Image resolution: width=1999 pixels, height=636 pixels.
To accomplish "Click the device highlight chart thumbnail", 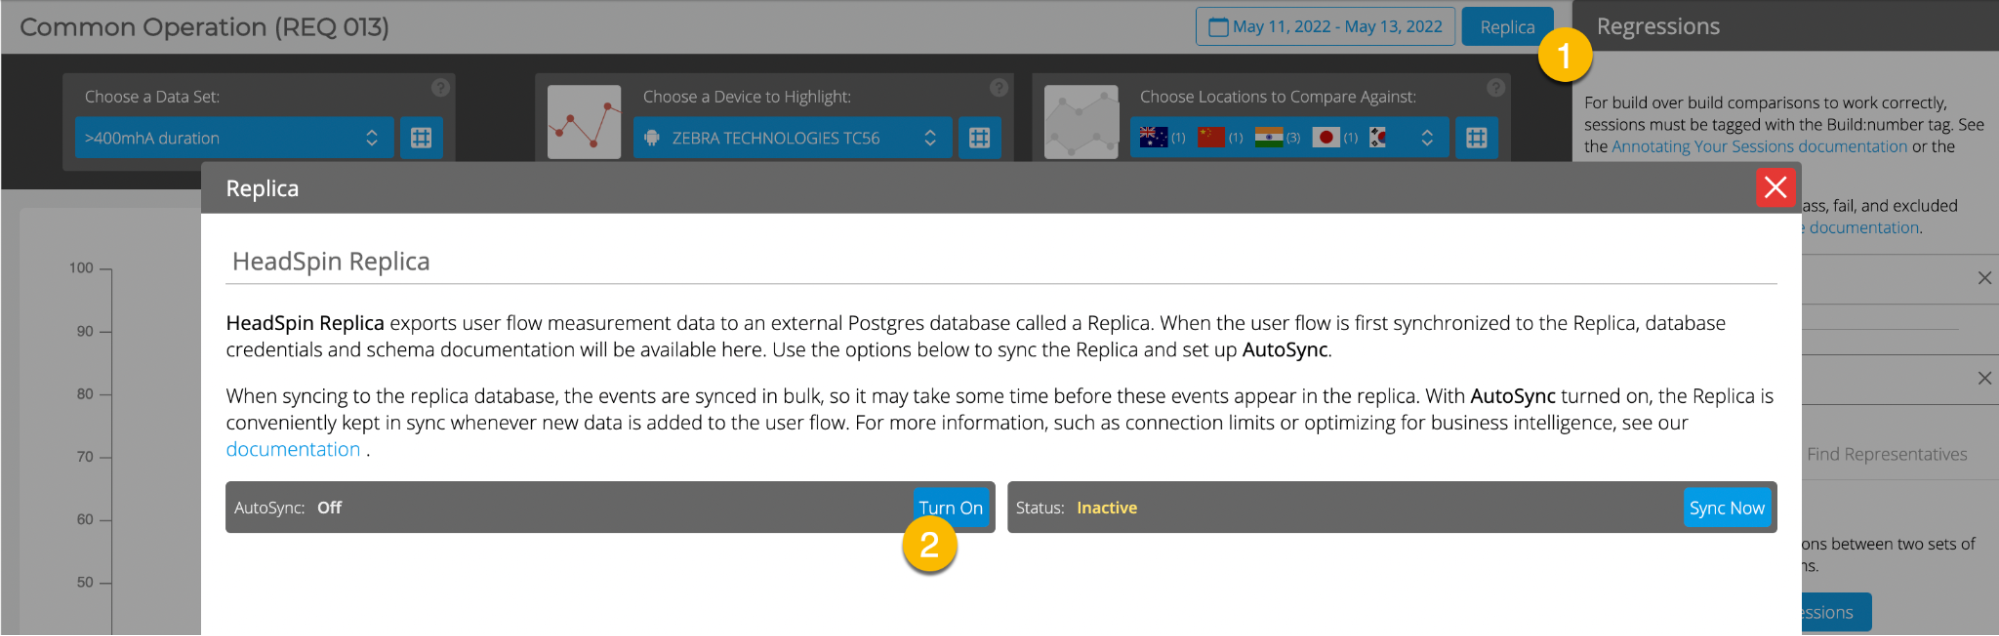I will pos(584,122).
